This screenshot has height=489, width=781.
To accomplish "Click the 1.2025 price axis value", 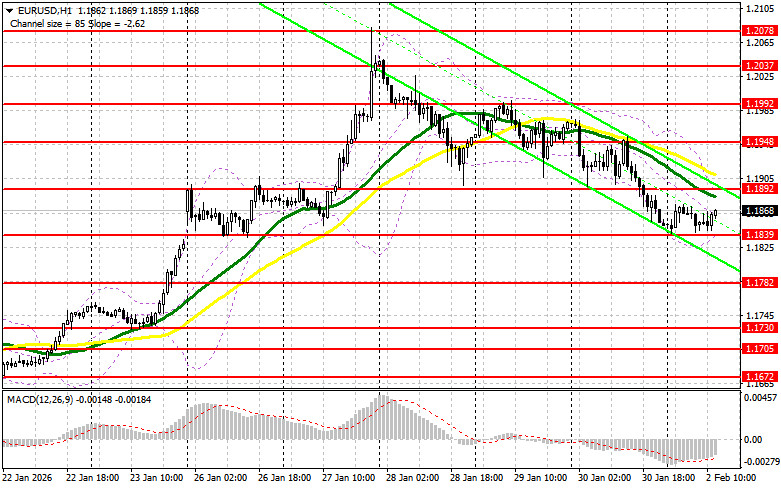I will [x=760, y=77].
